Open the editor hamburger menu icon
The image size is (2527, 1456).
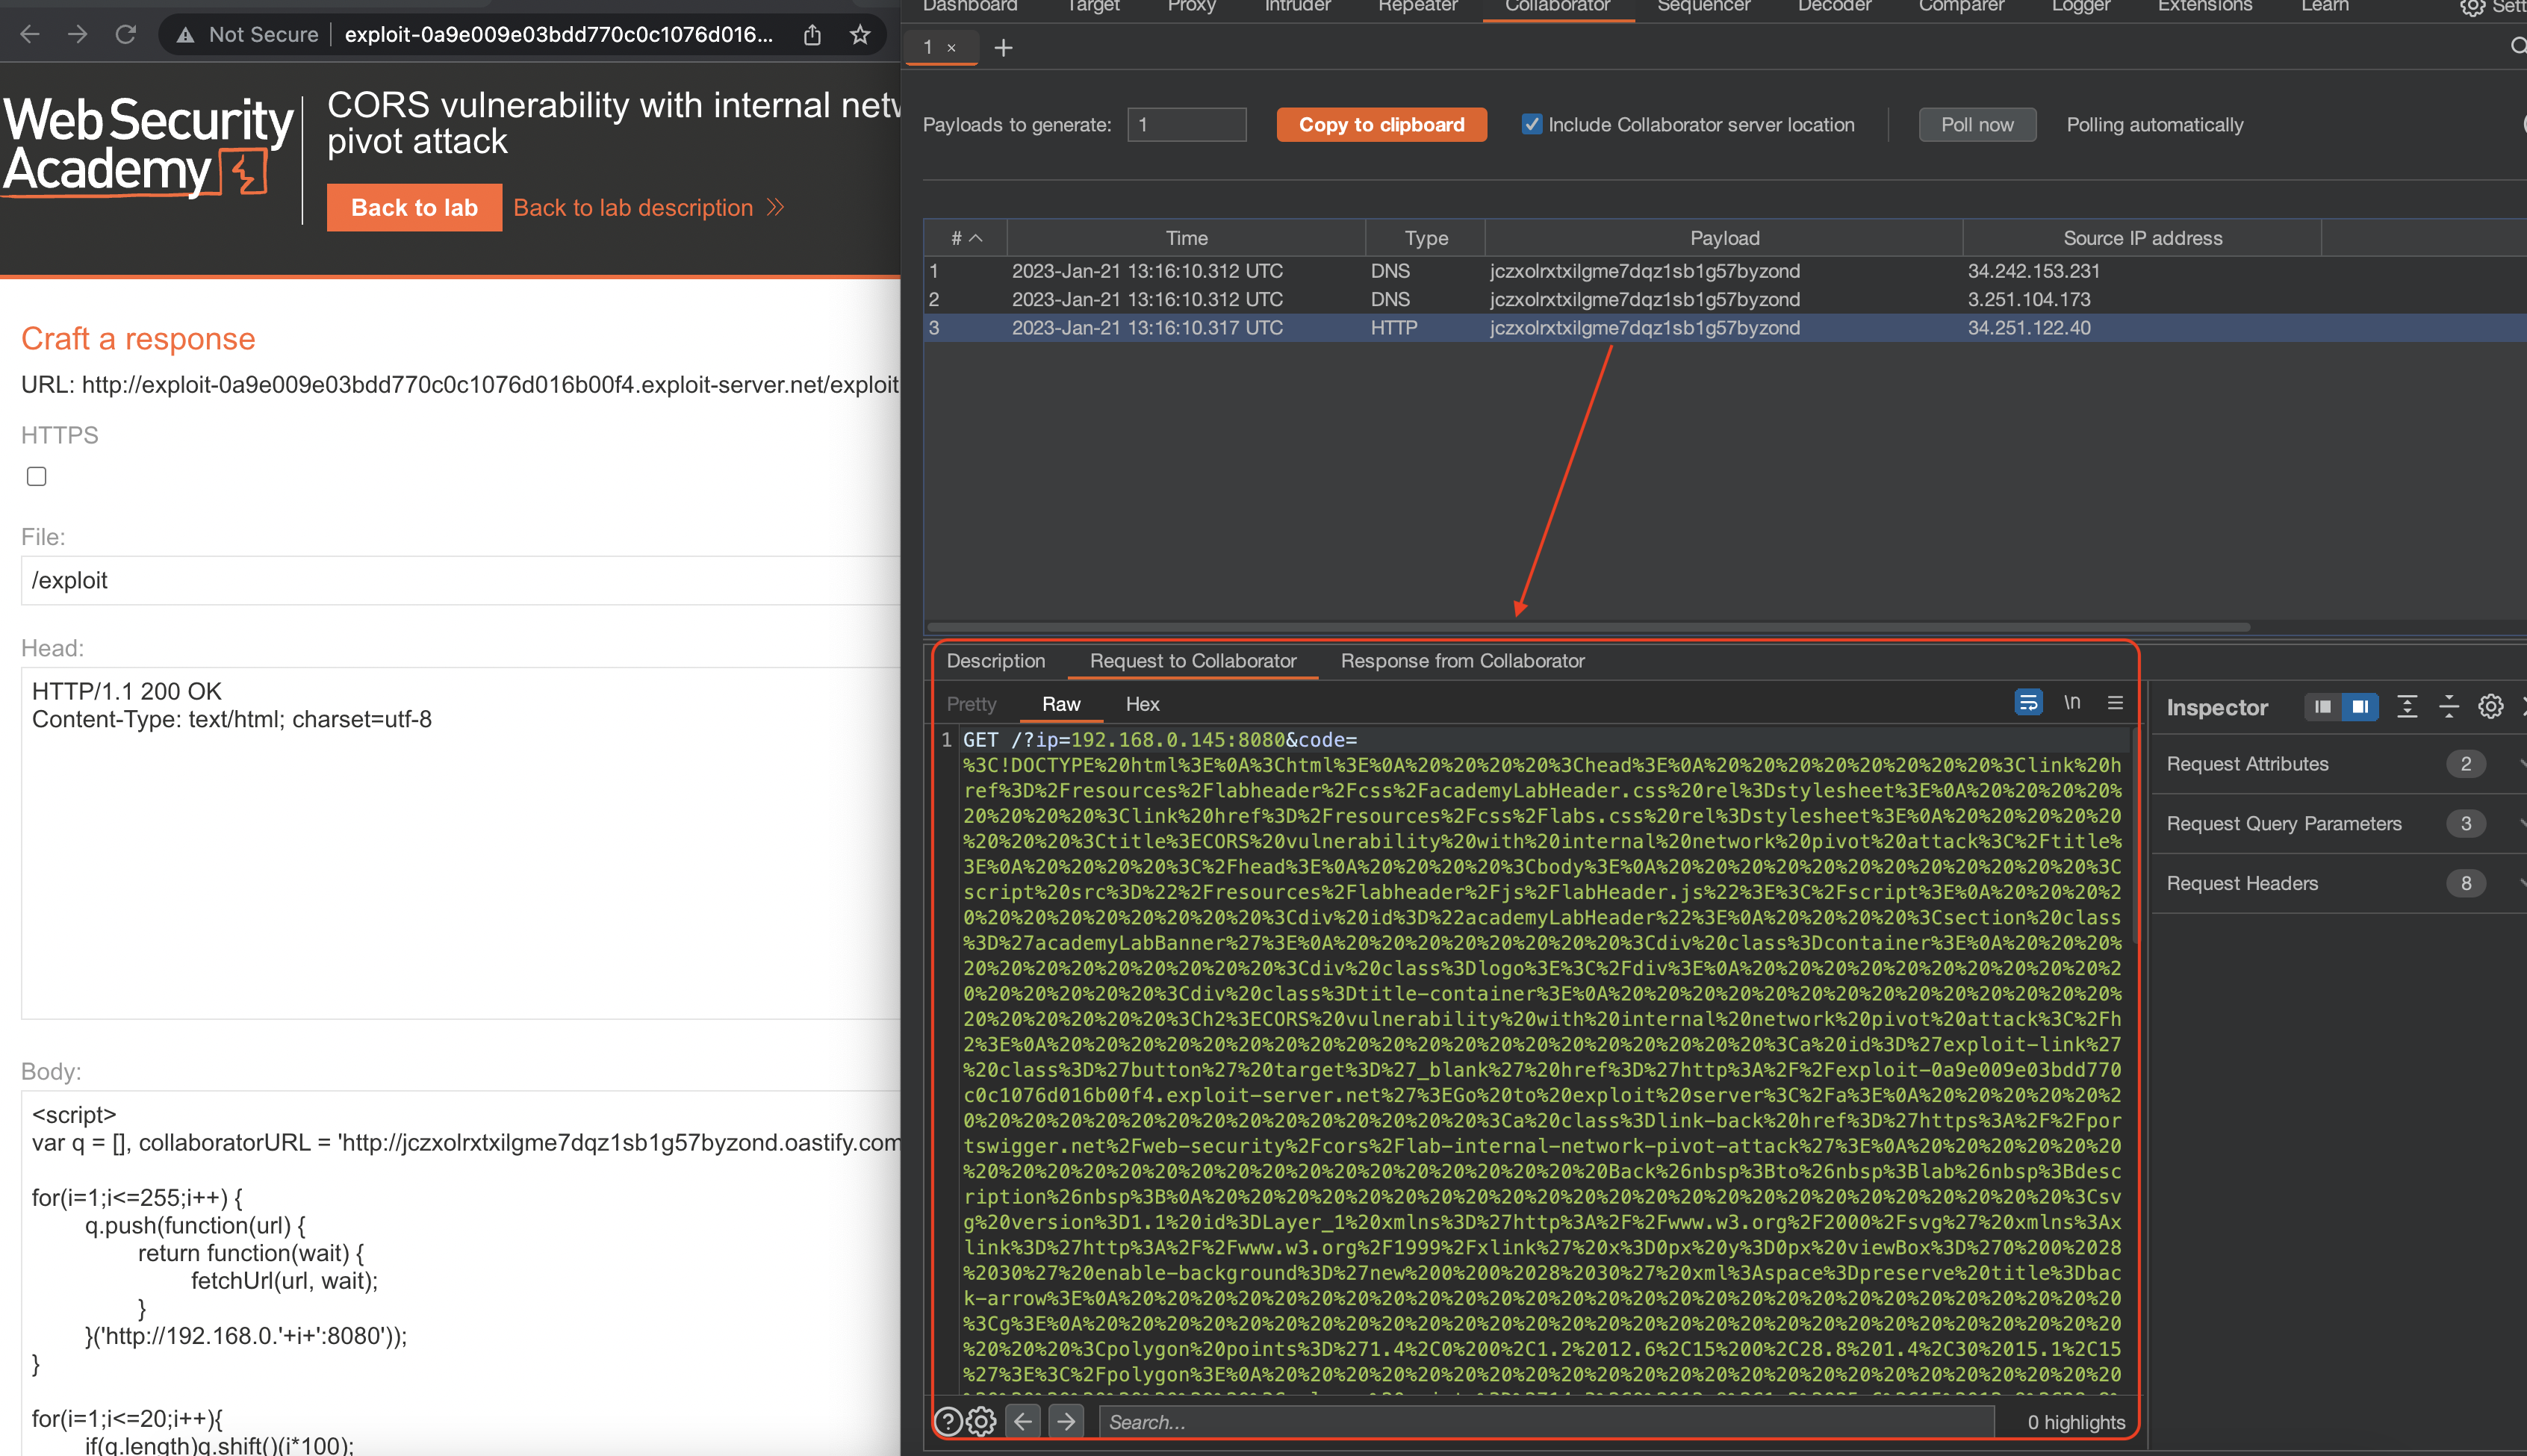click(x=2115, y=703)
